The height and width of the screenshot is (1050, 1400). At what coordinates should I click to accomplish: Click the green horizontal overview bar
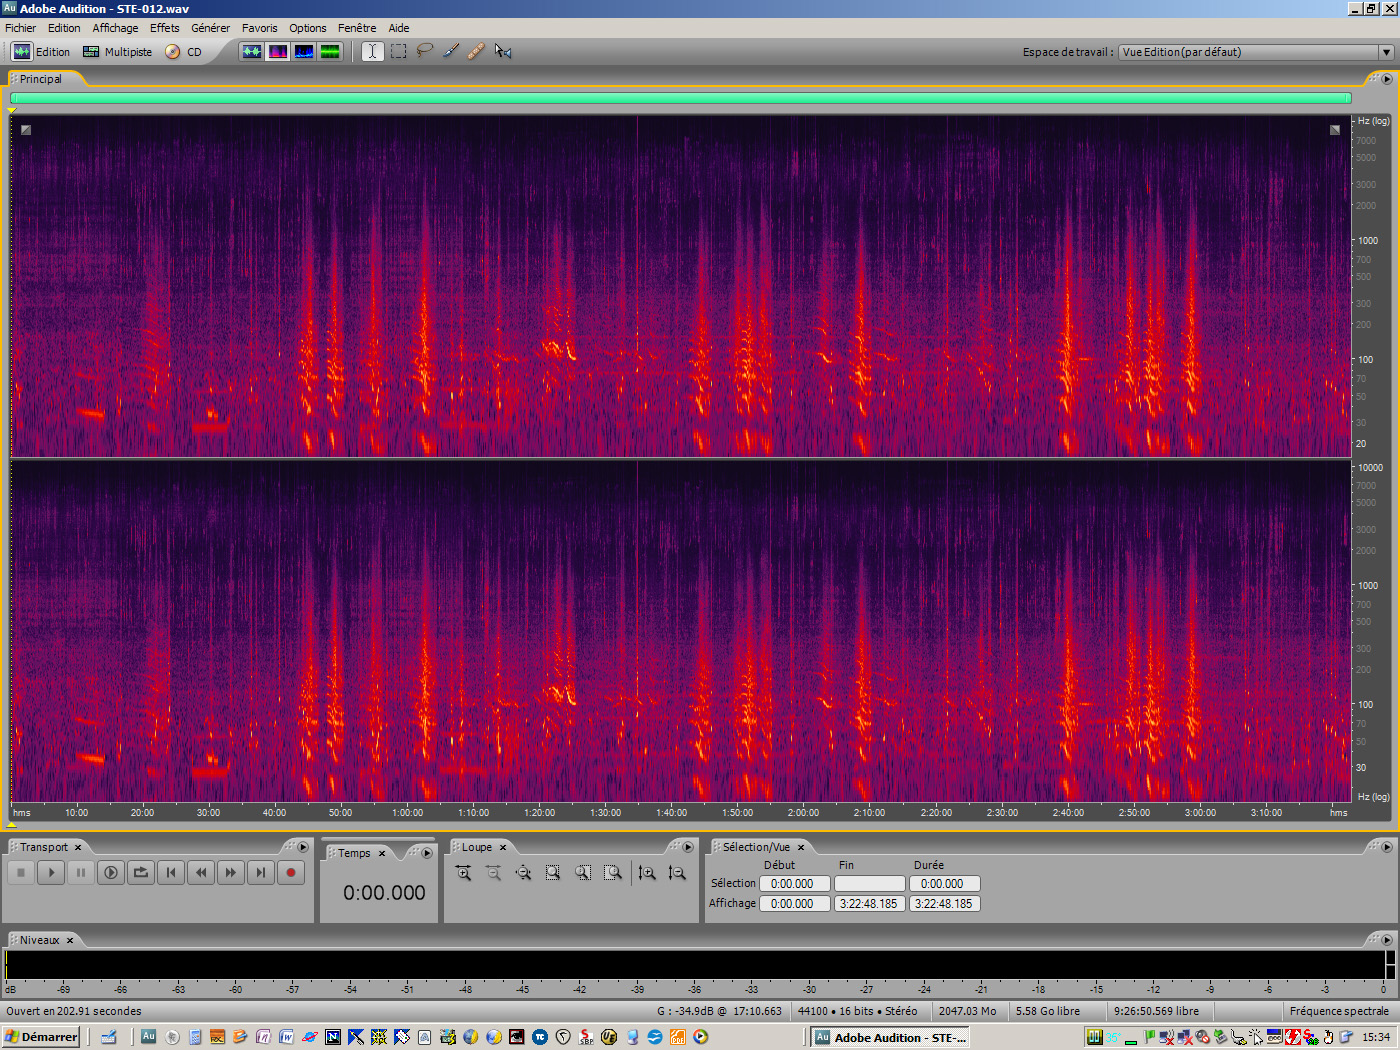coord(680,97)
